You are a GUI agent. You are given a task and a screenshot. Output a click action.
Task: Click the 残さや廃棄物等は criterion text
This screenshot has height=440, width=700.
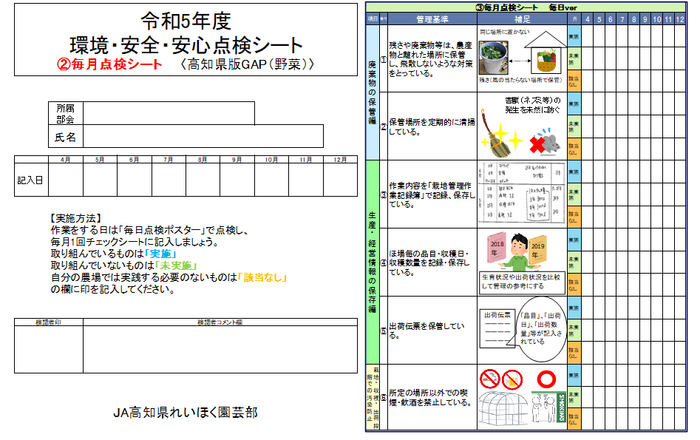pyautogui.click(x=430, y=59)
